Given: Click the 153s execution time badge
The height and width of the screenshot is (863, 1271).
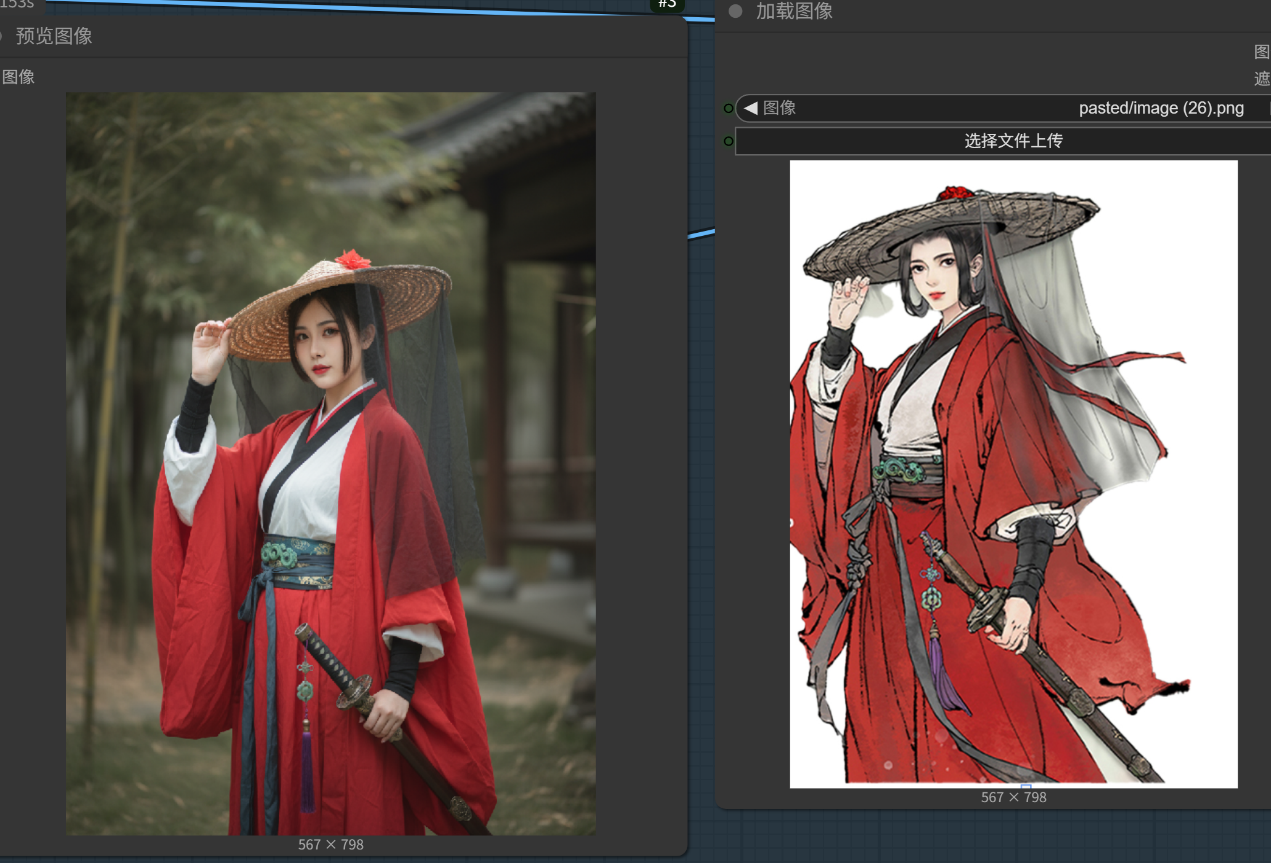Looking at the screenshot, I should point(18,4).
